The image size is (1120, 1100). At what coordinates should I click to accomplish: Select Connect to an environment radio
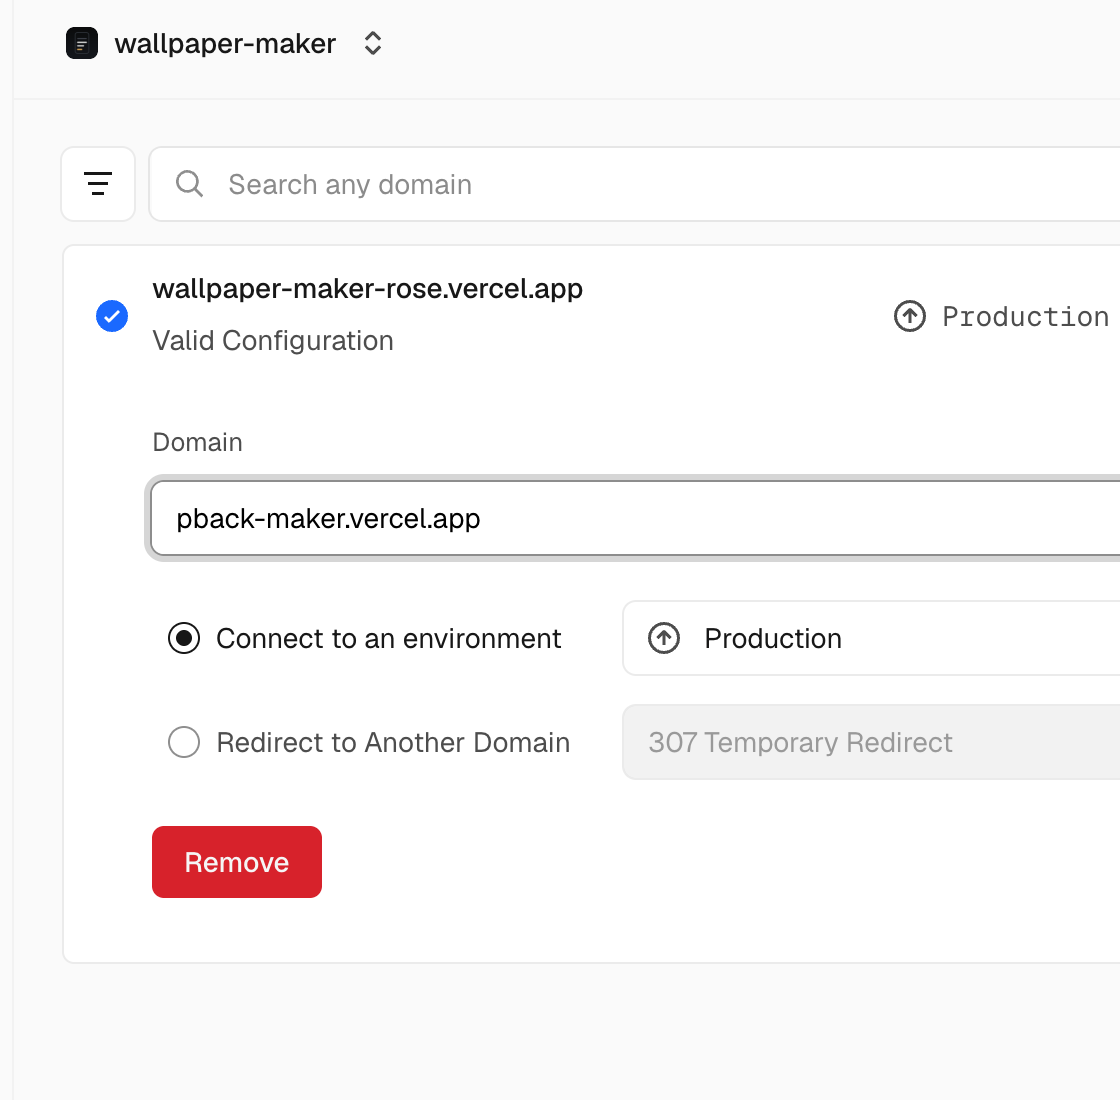pyautogui.click(x=184, y=638)
